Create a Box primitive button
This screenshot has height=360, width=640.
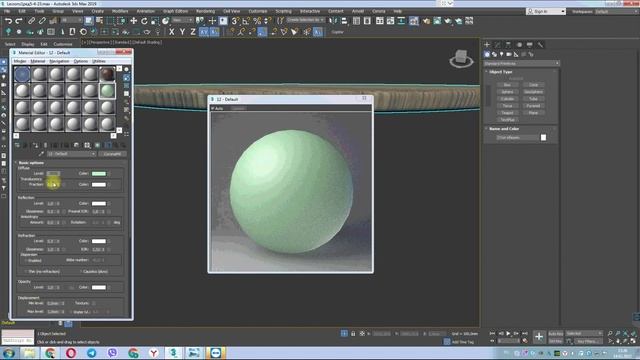(x=507, y=85)
